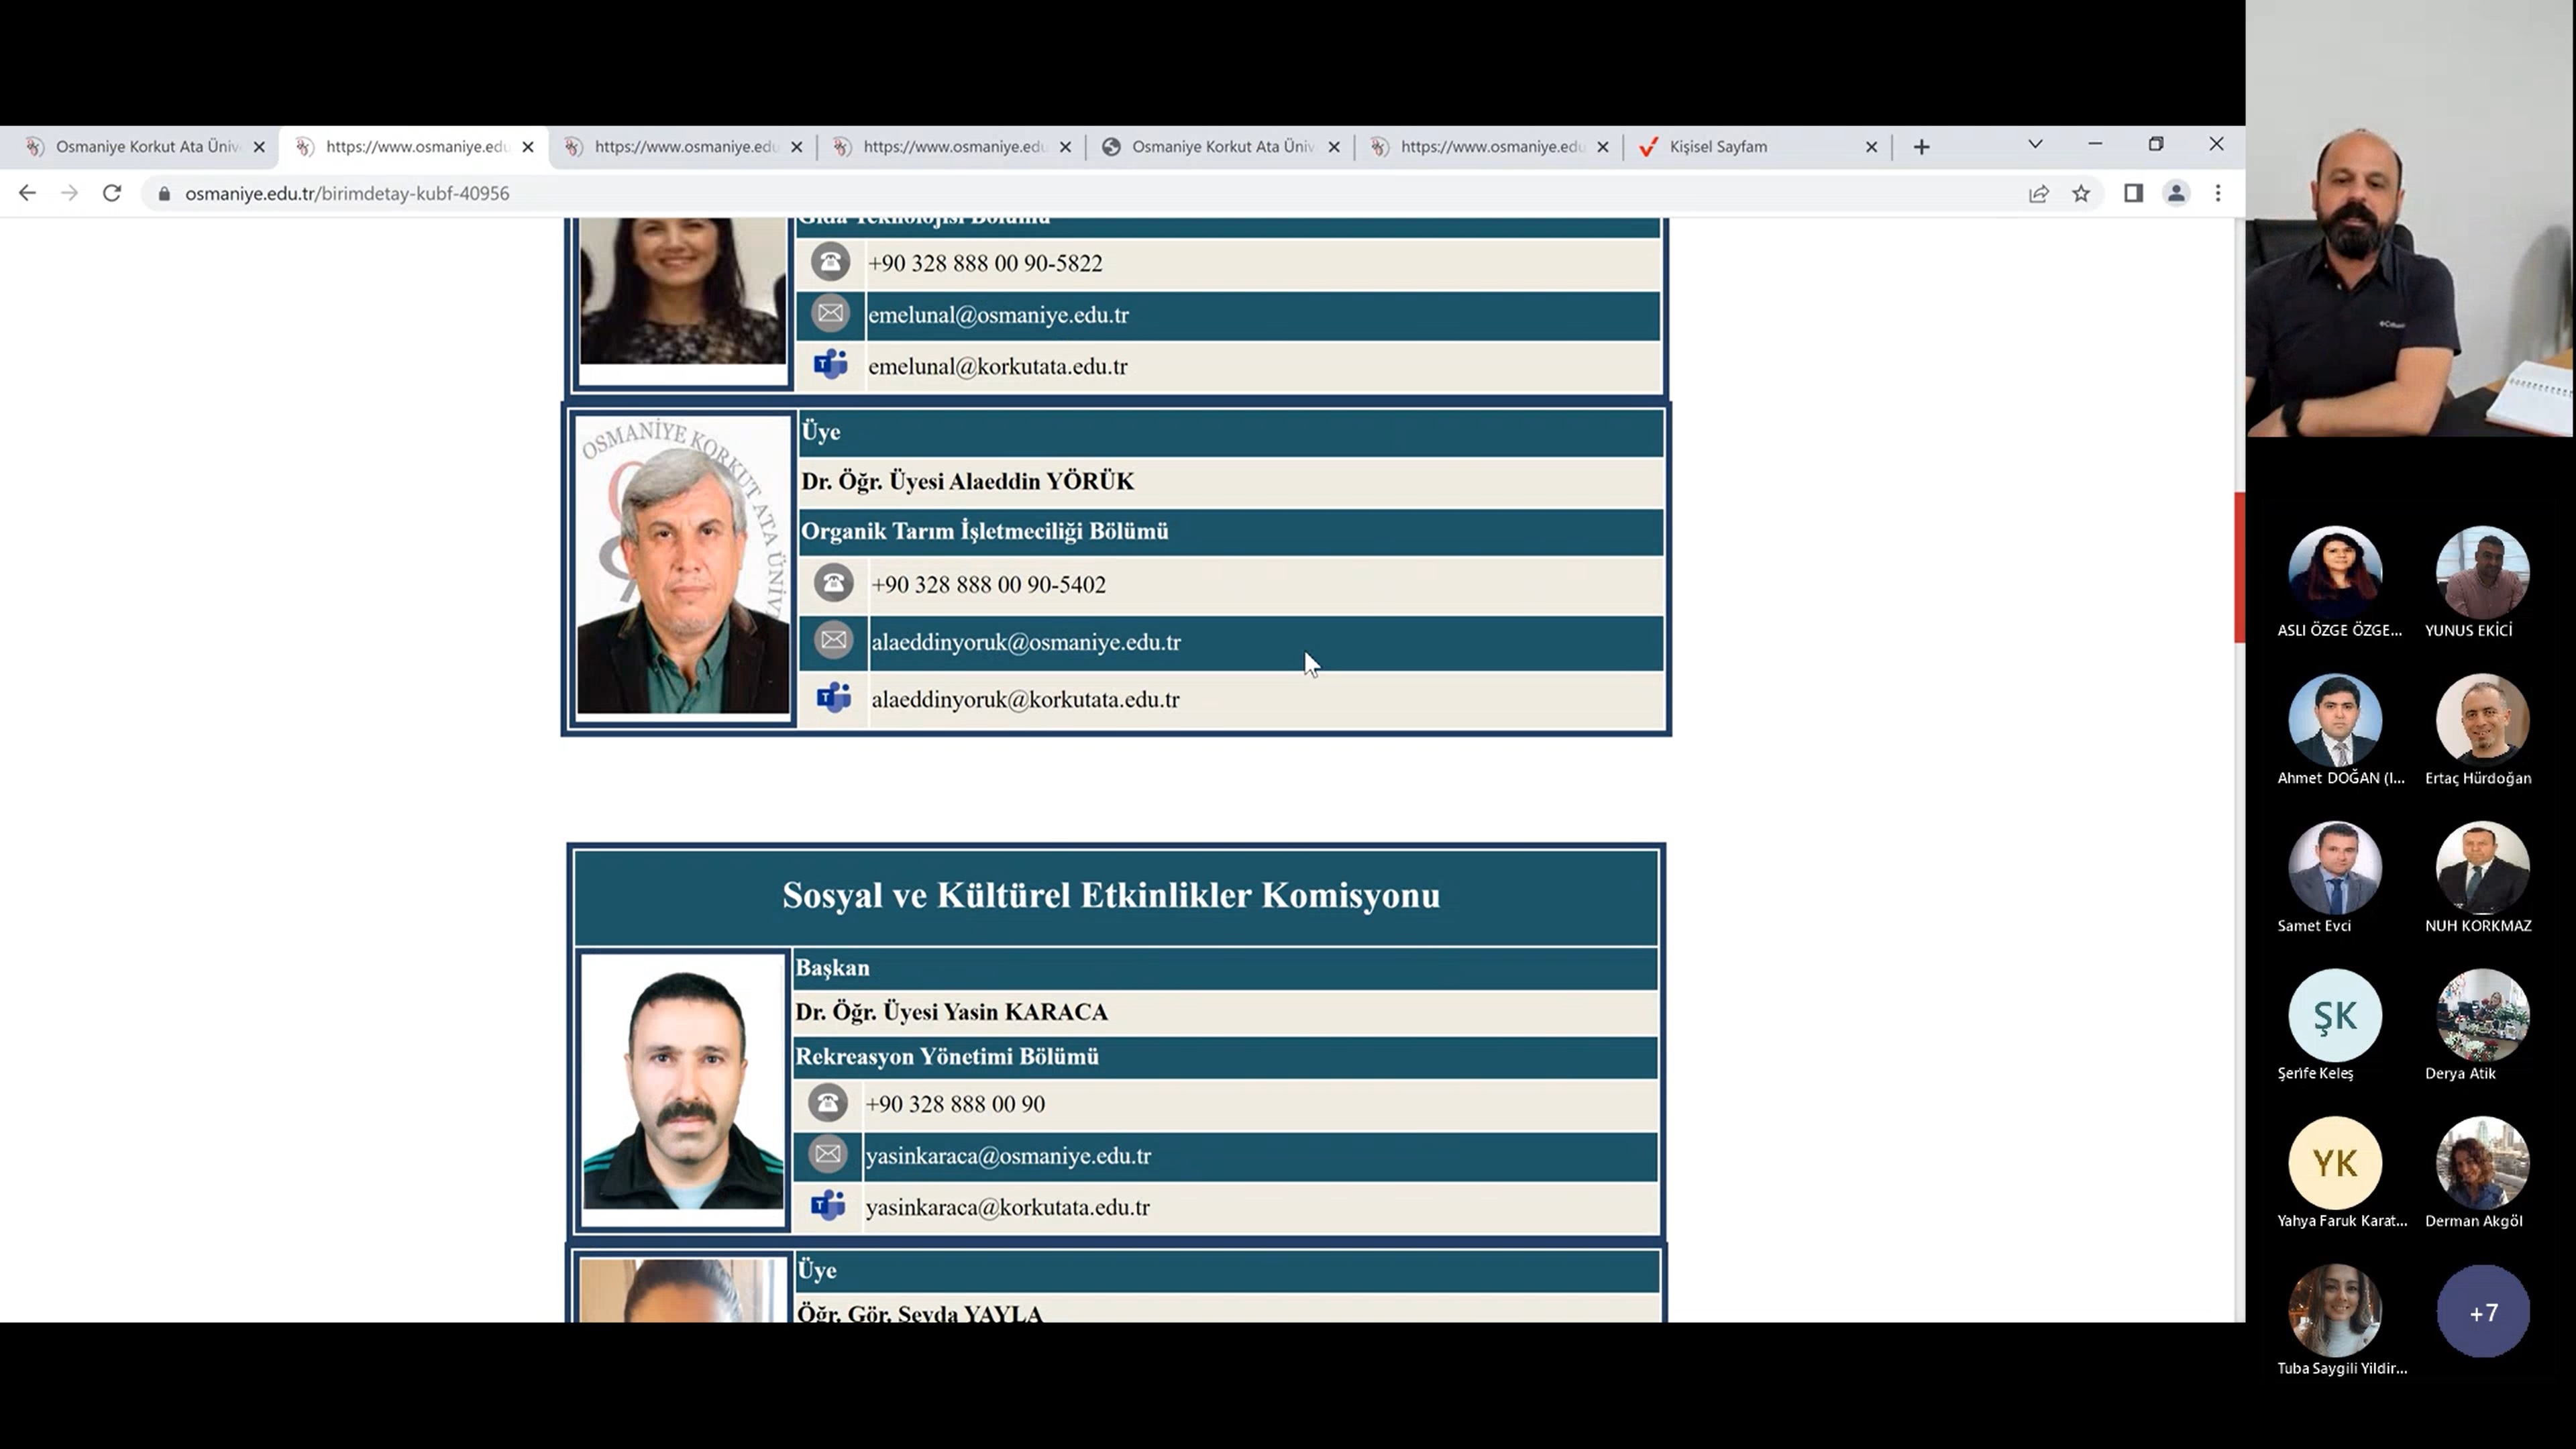Click Sosyal ve Kültürel Etkinlikler Komisyonu heading
The height and width of the screenshot is (1449, 2576).
1111,895
